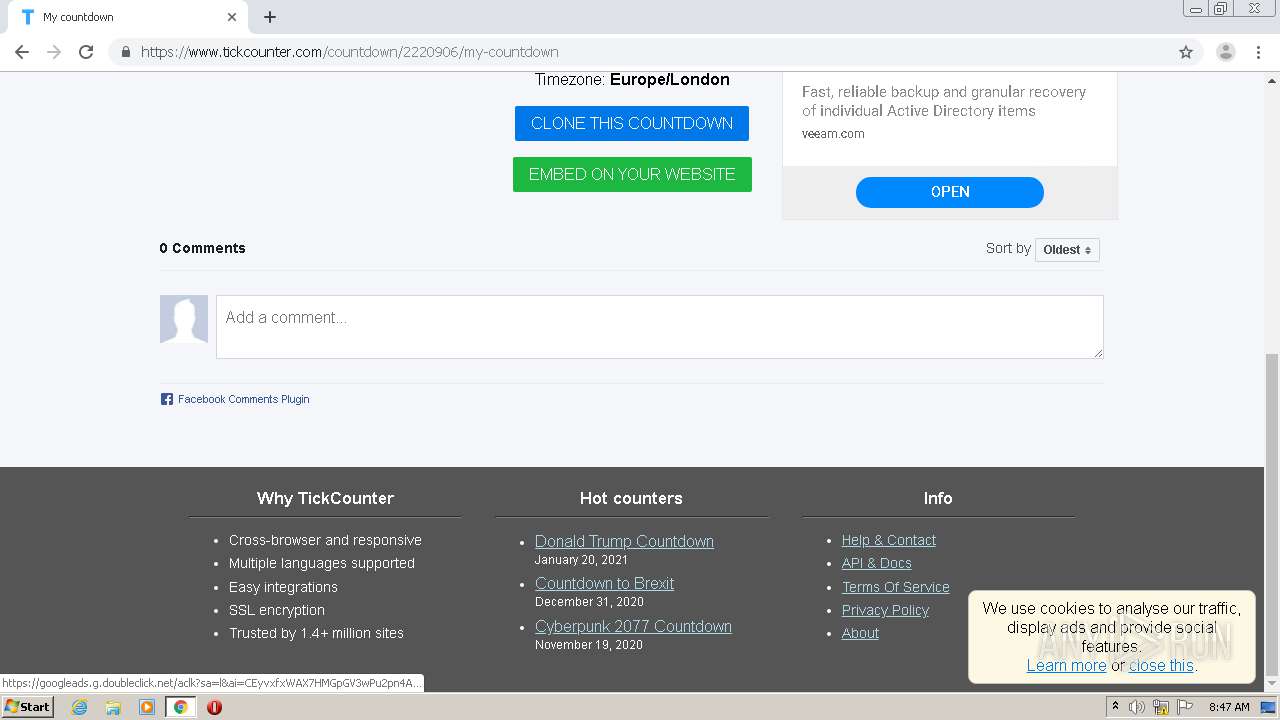Open the file explorer folder taskbar icon
Image resolution: width=1280 pixels, height=720 pixels.
pos(113,707)
